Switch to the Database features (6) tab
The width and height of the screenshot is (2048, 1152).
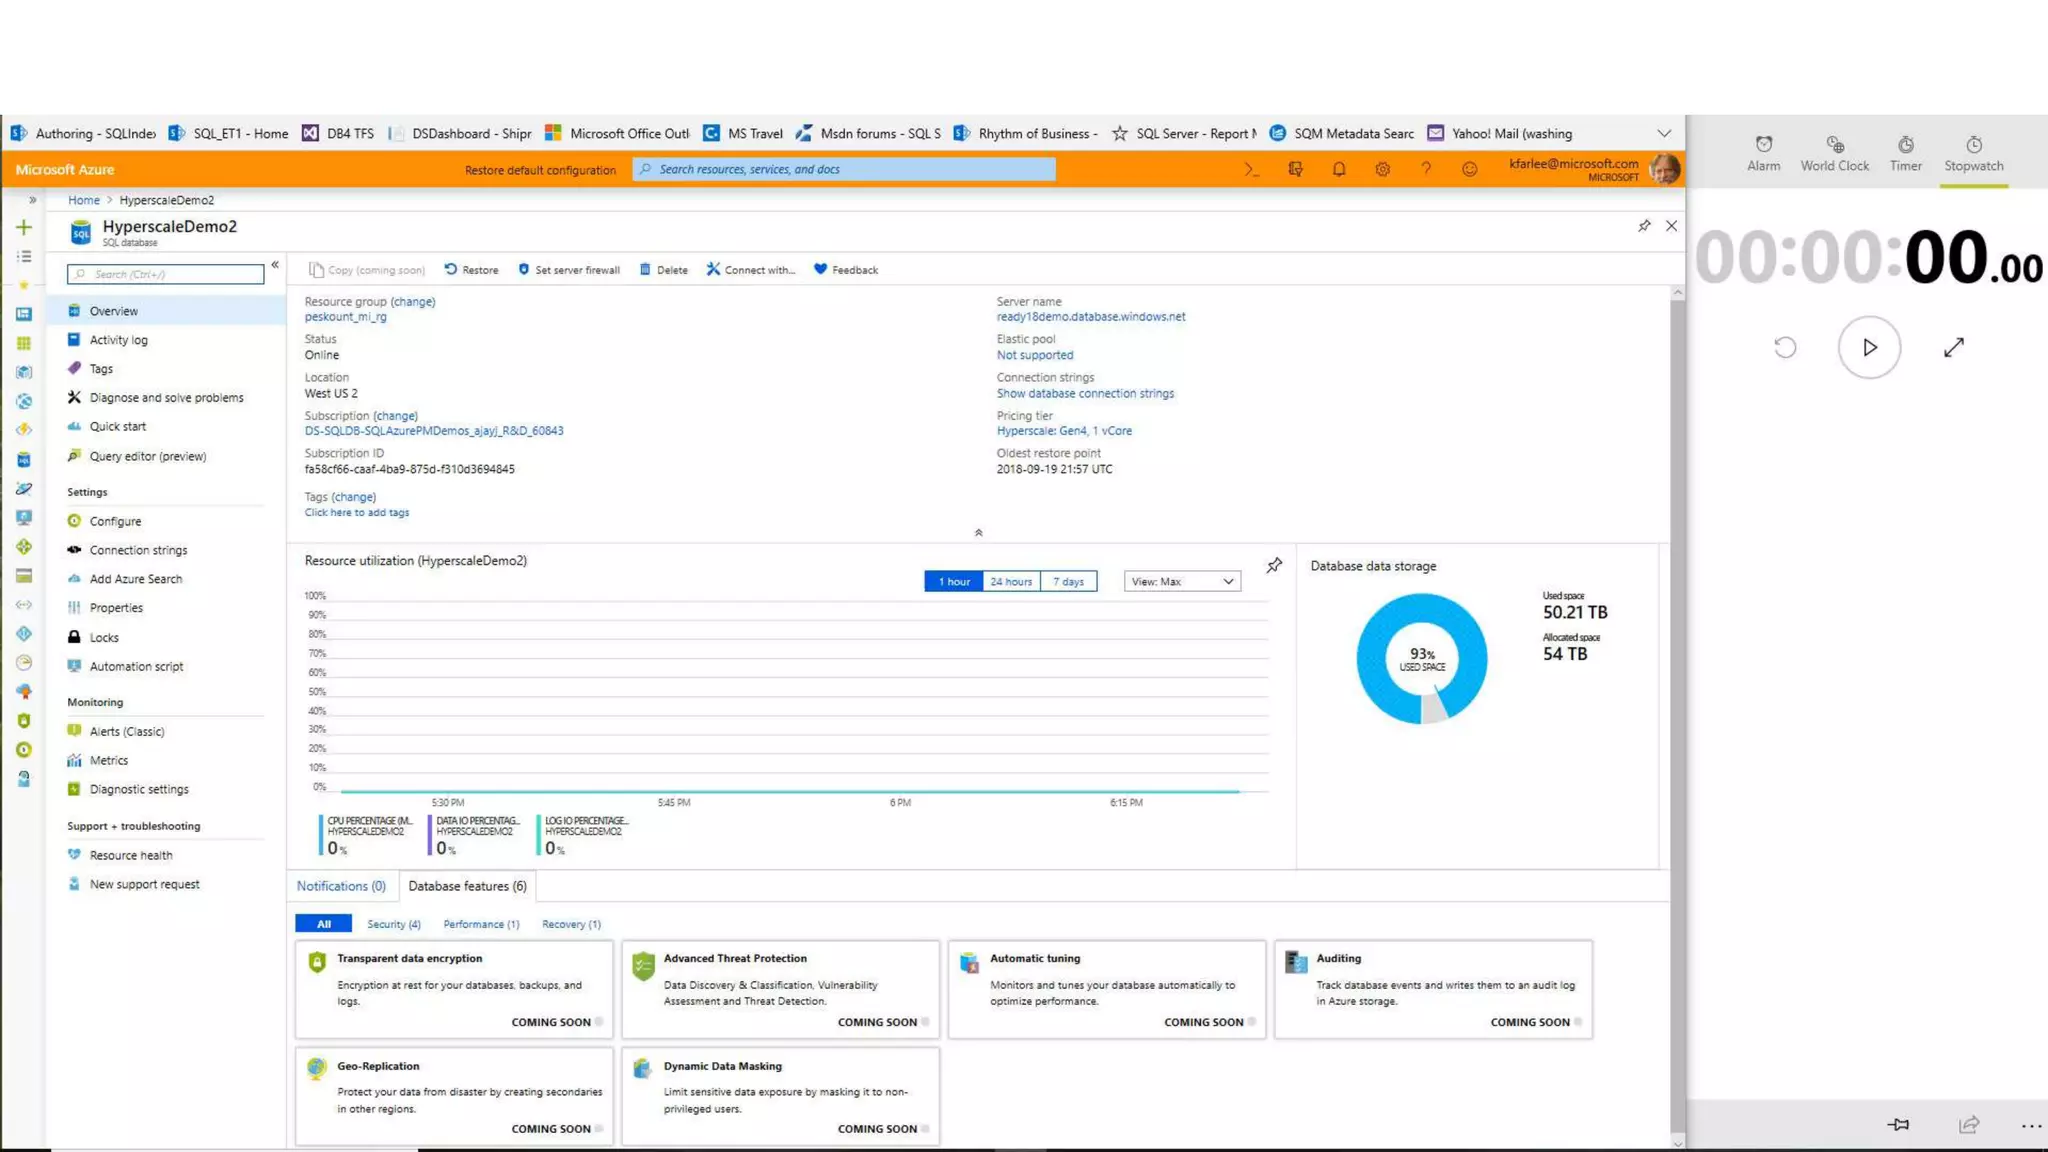(x=467, y=886)
